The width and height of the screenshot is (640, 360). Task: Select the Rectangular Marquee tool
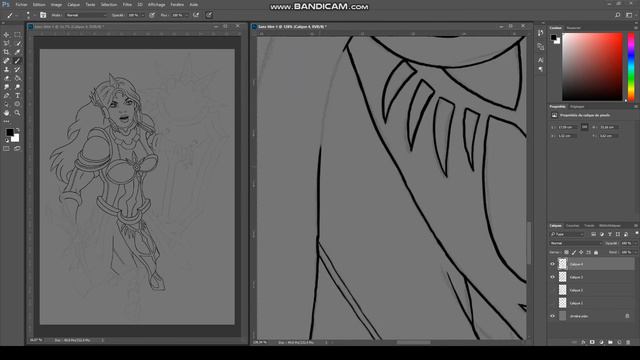click(x=17, y=35)
